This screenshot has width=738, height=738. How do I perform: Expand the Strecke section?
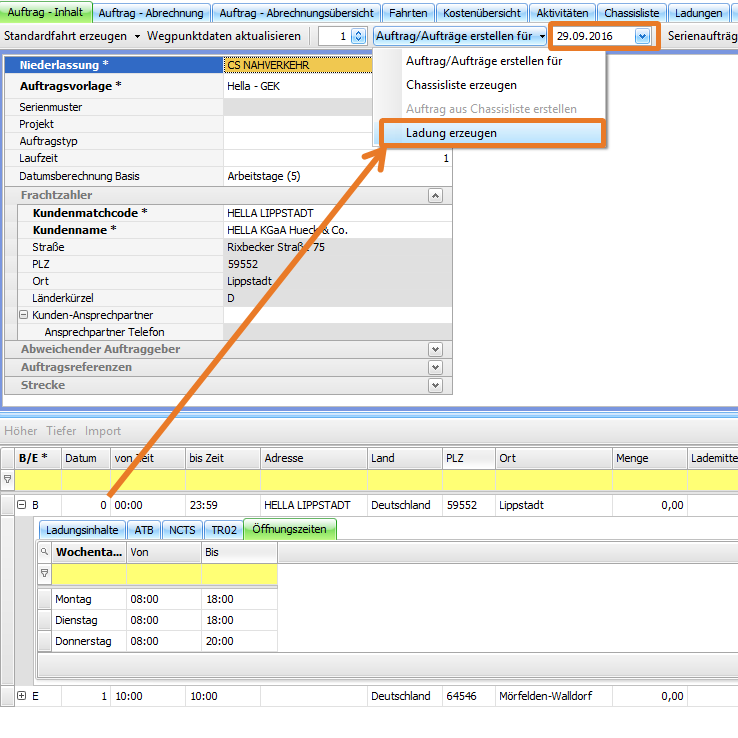434,385
